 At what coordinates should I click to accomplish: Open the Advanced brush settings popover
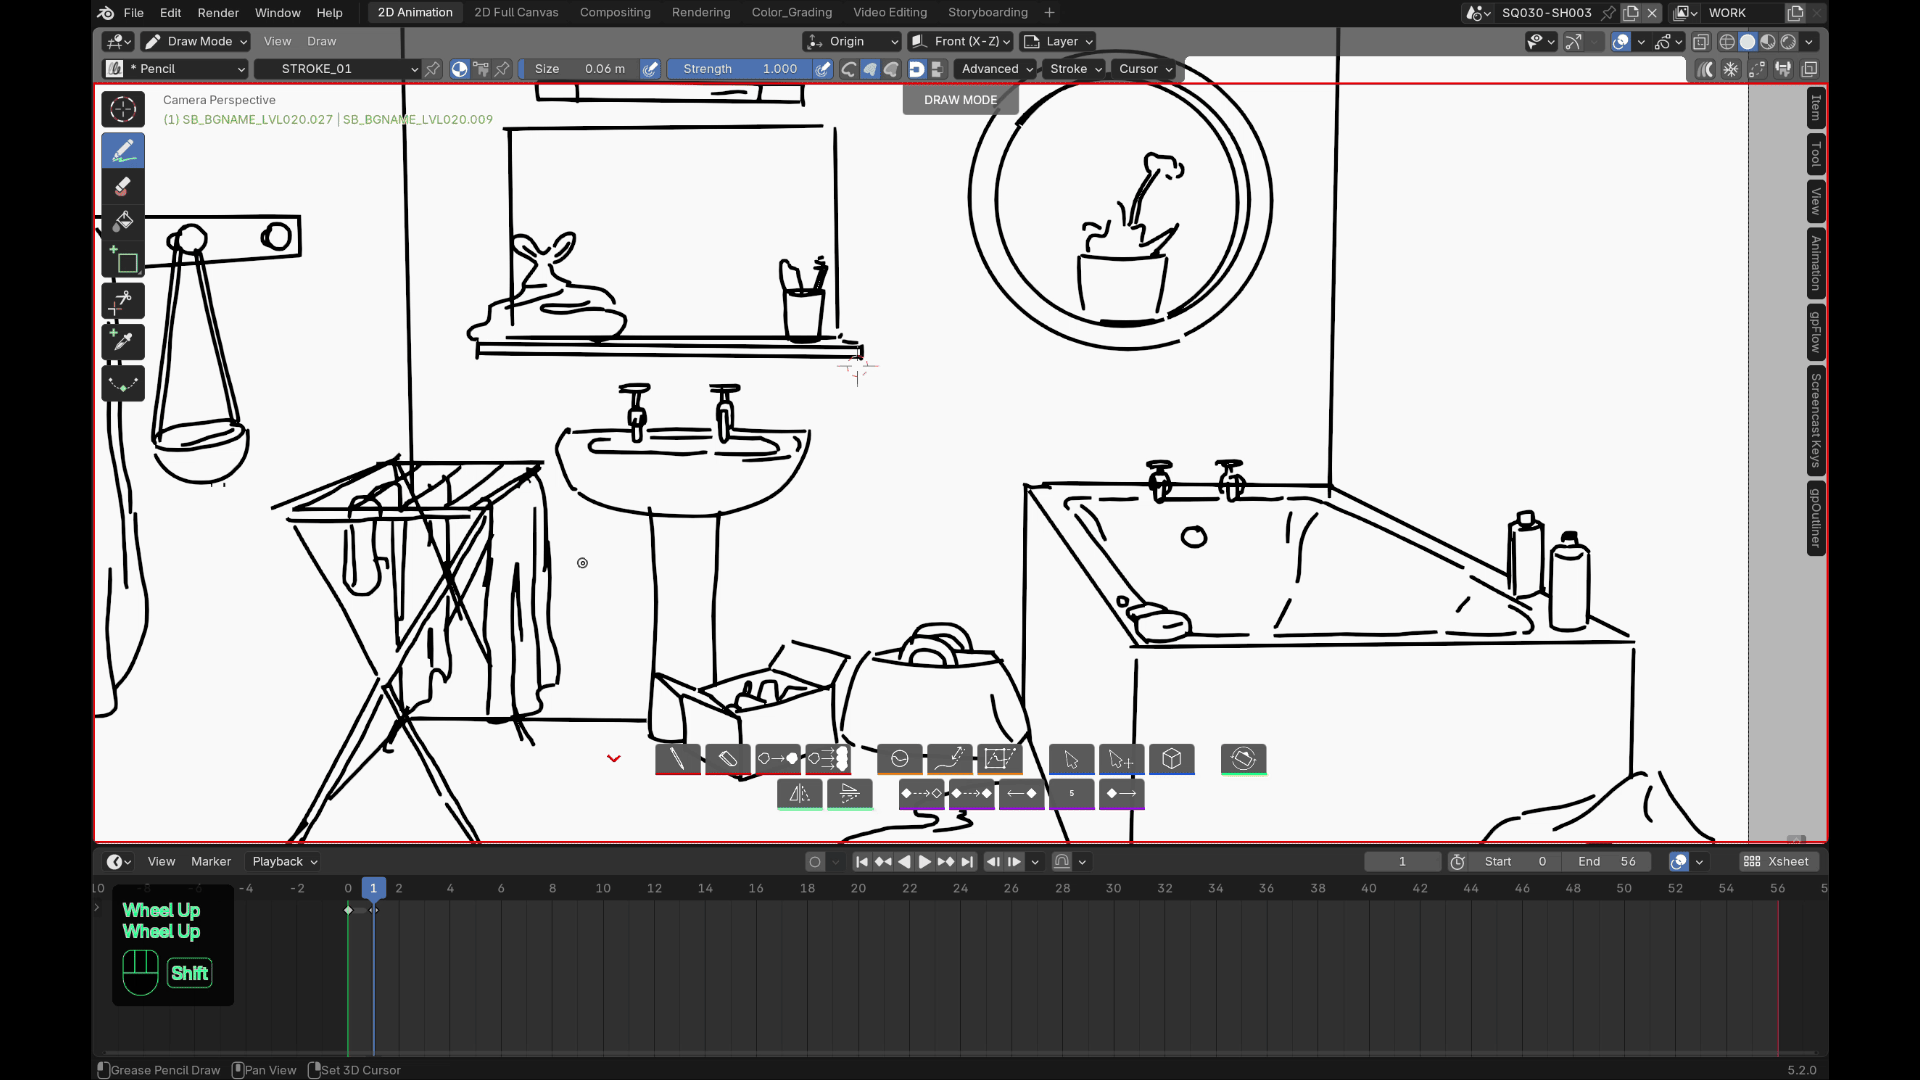[x=996, y=69]
